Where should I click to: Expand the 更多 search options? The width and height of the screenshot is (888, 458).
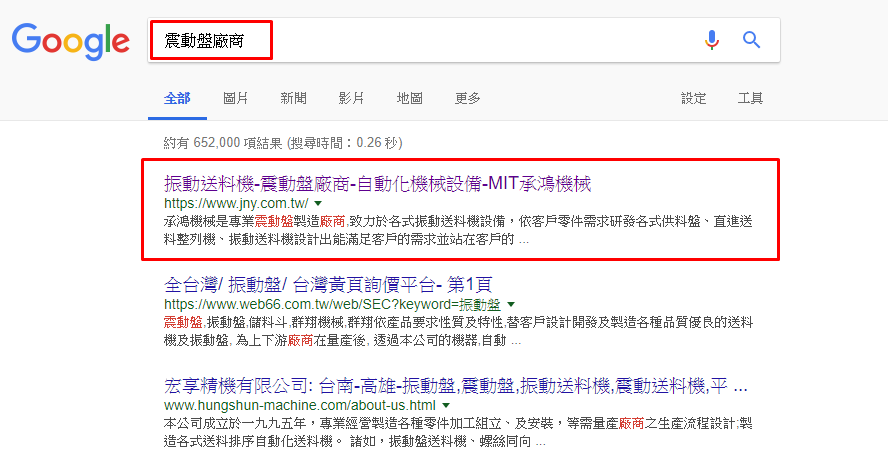467,99
